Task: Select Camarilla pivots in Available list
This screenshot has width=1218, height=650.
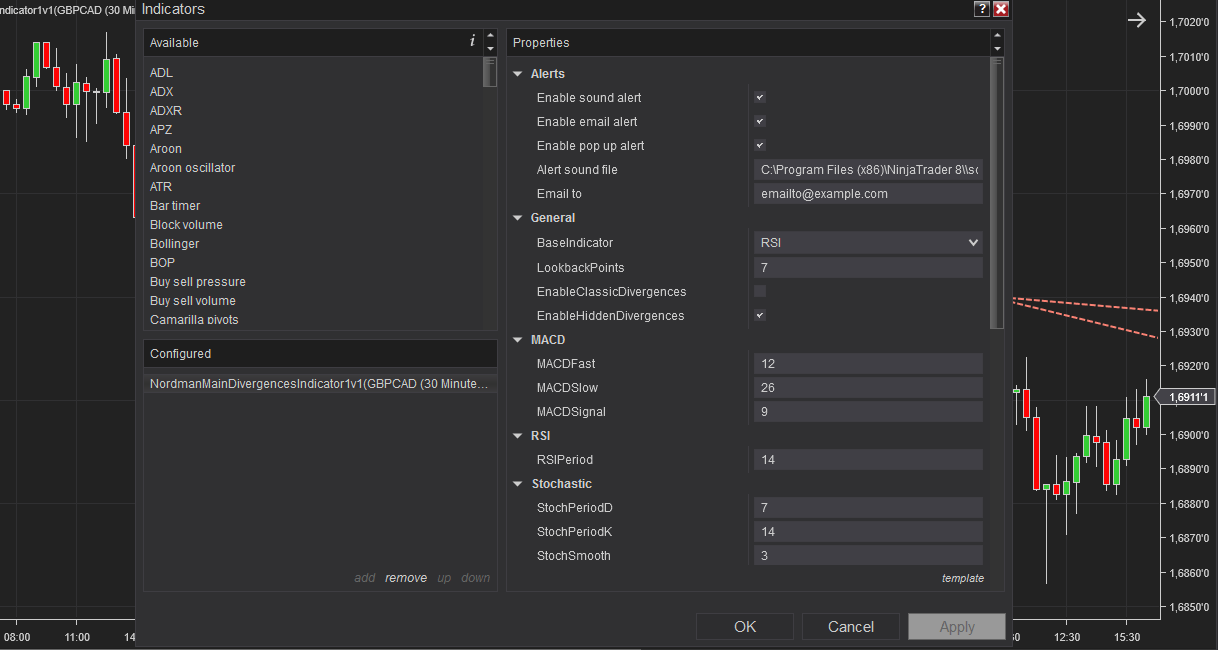Action: [194, 320]
